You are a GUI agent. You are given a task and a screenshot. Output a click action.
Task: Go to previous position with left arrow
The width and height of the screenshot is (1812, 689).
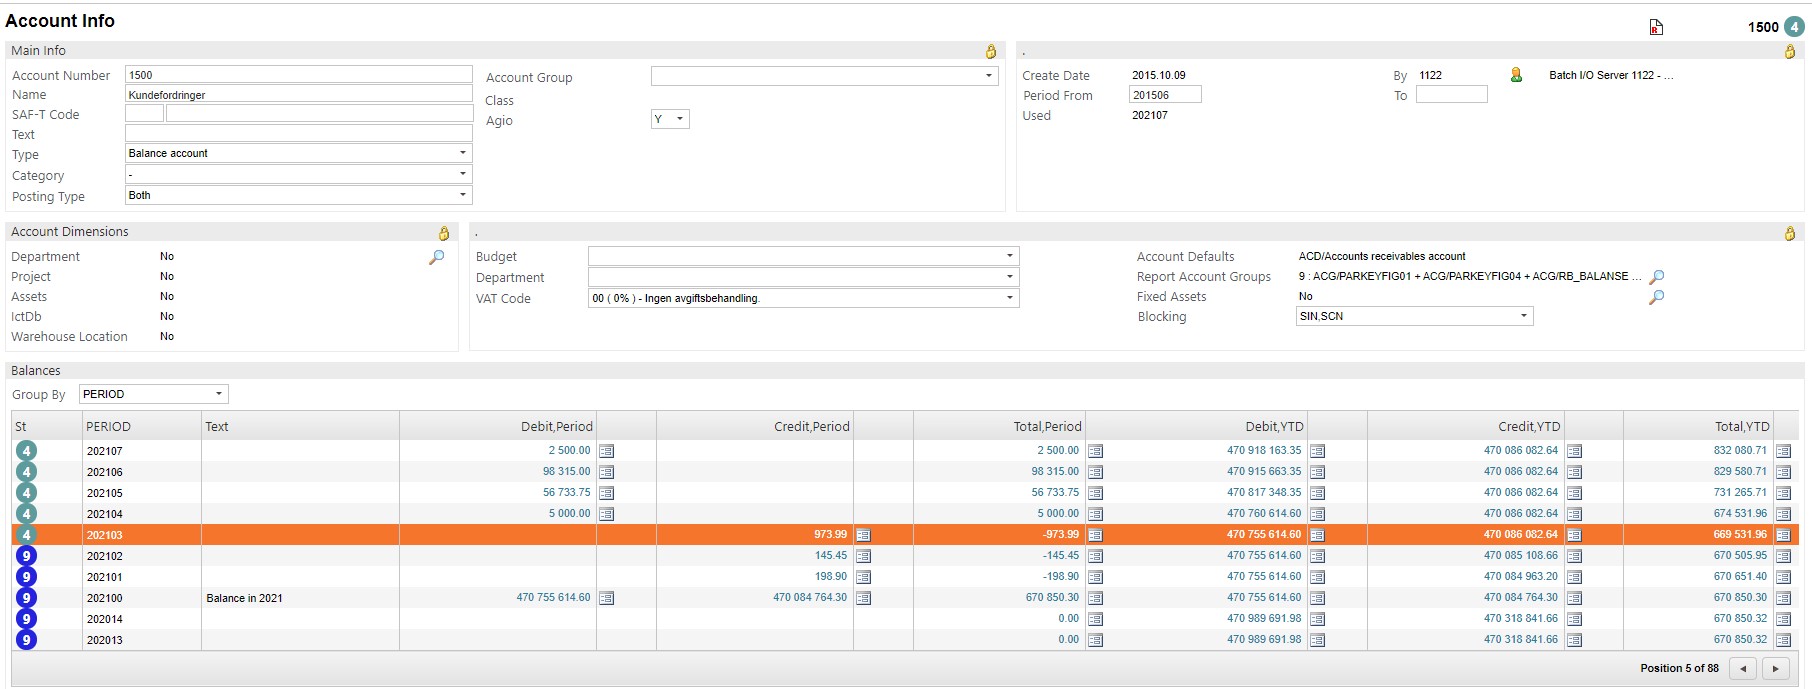[x=1743, y=669]
